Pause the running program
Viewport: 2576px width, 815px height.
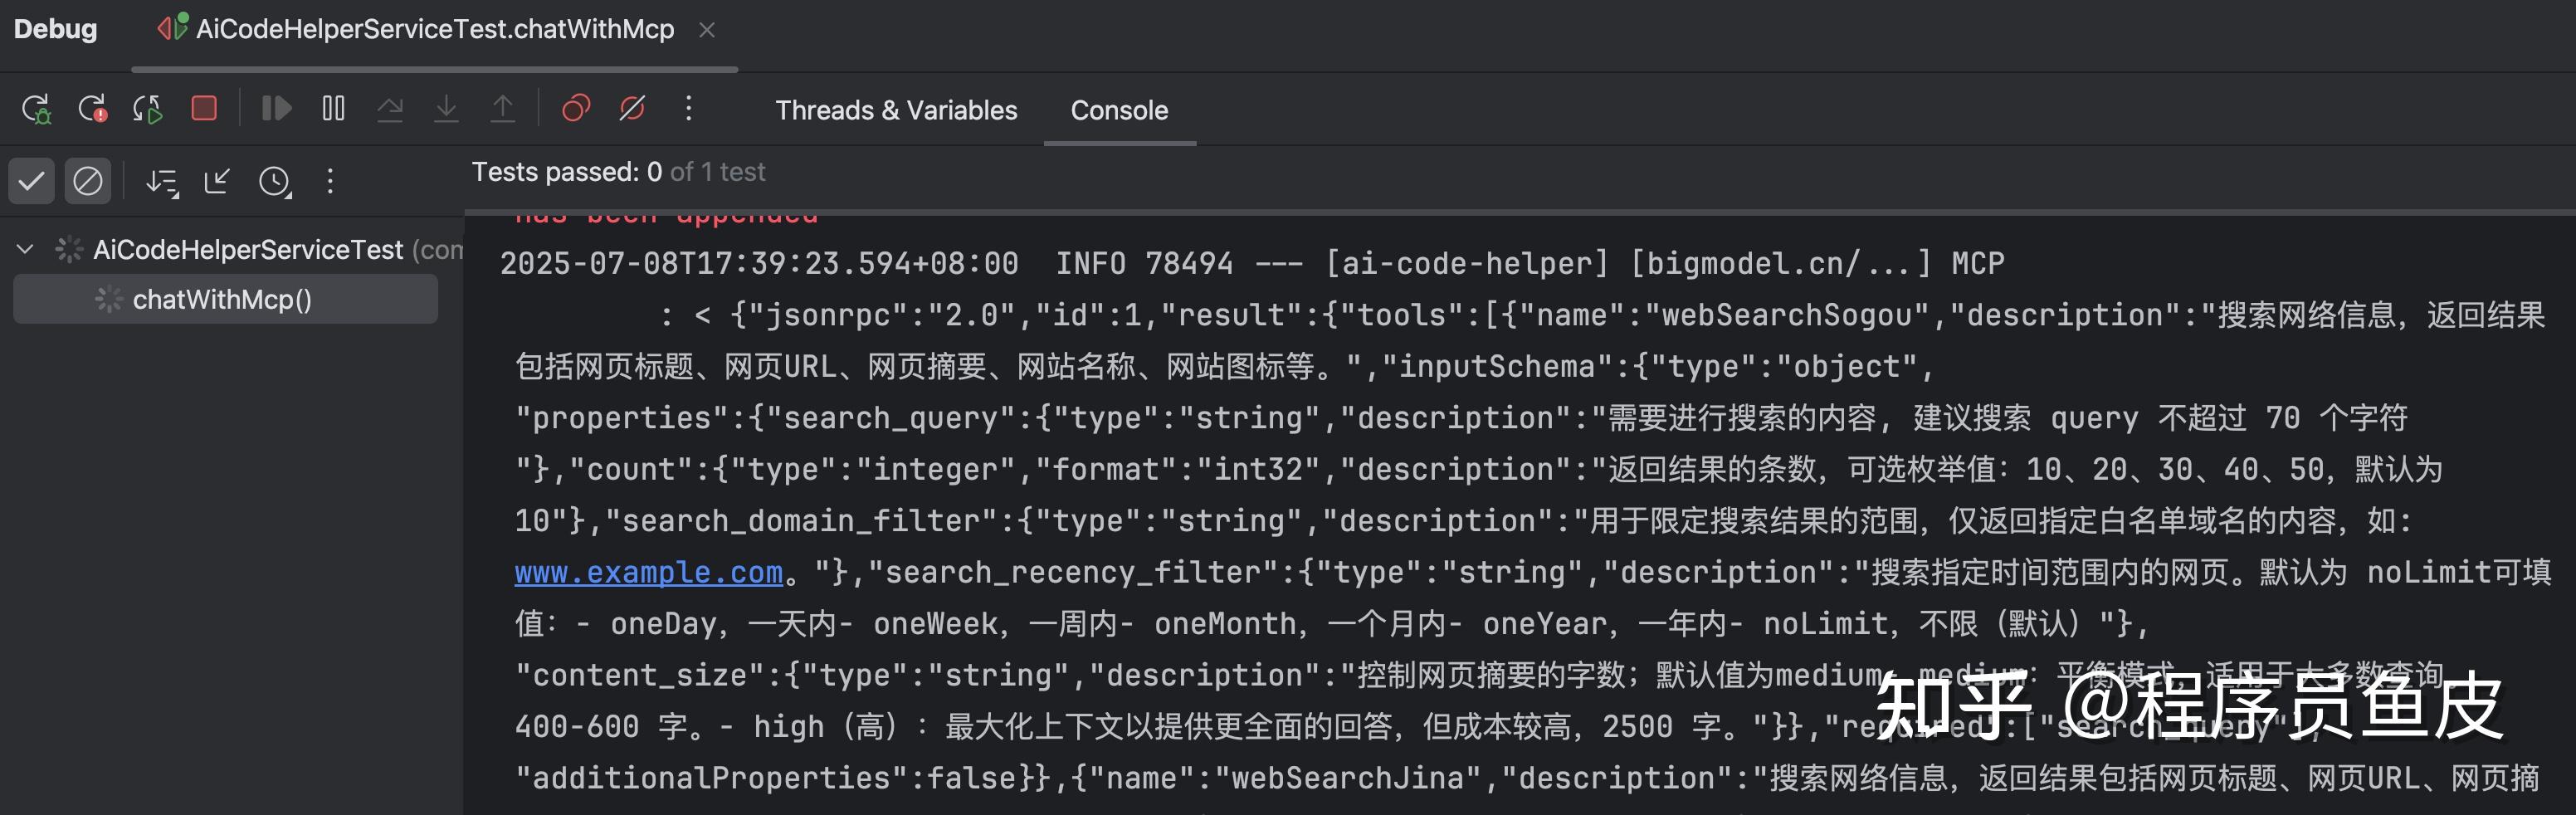[x=331, y=108]
